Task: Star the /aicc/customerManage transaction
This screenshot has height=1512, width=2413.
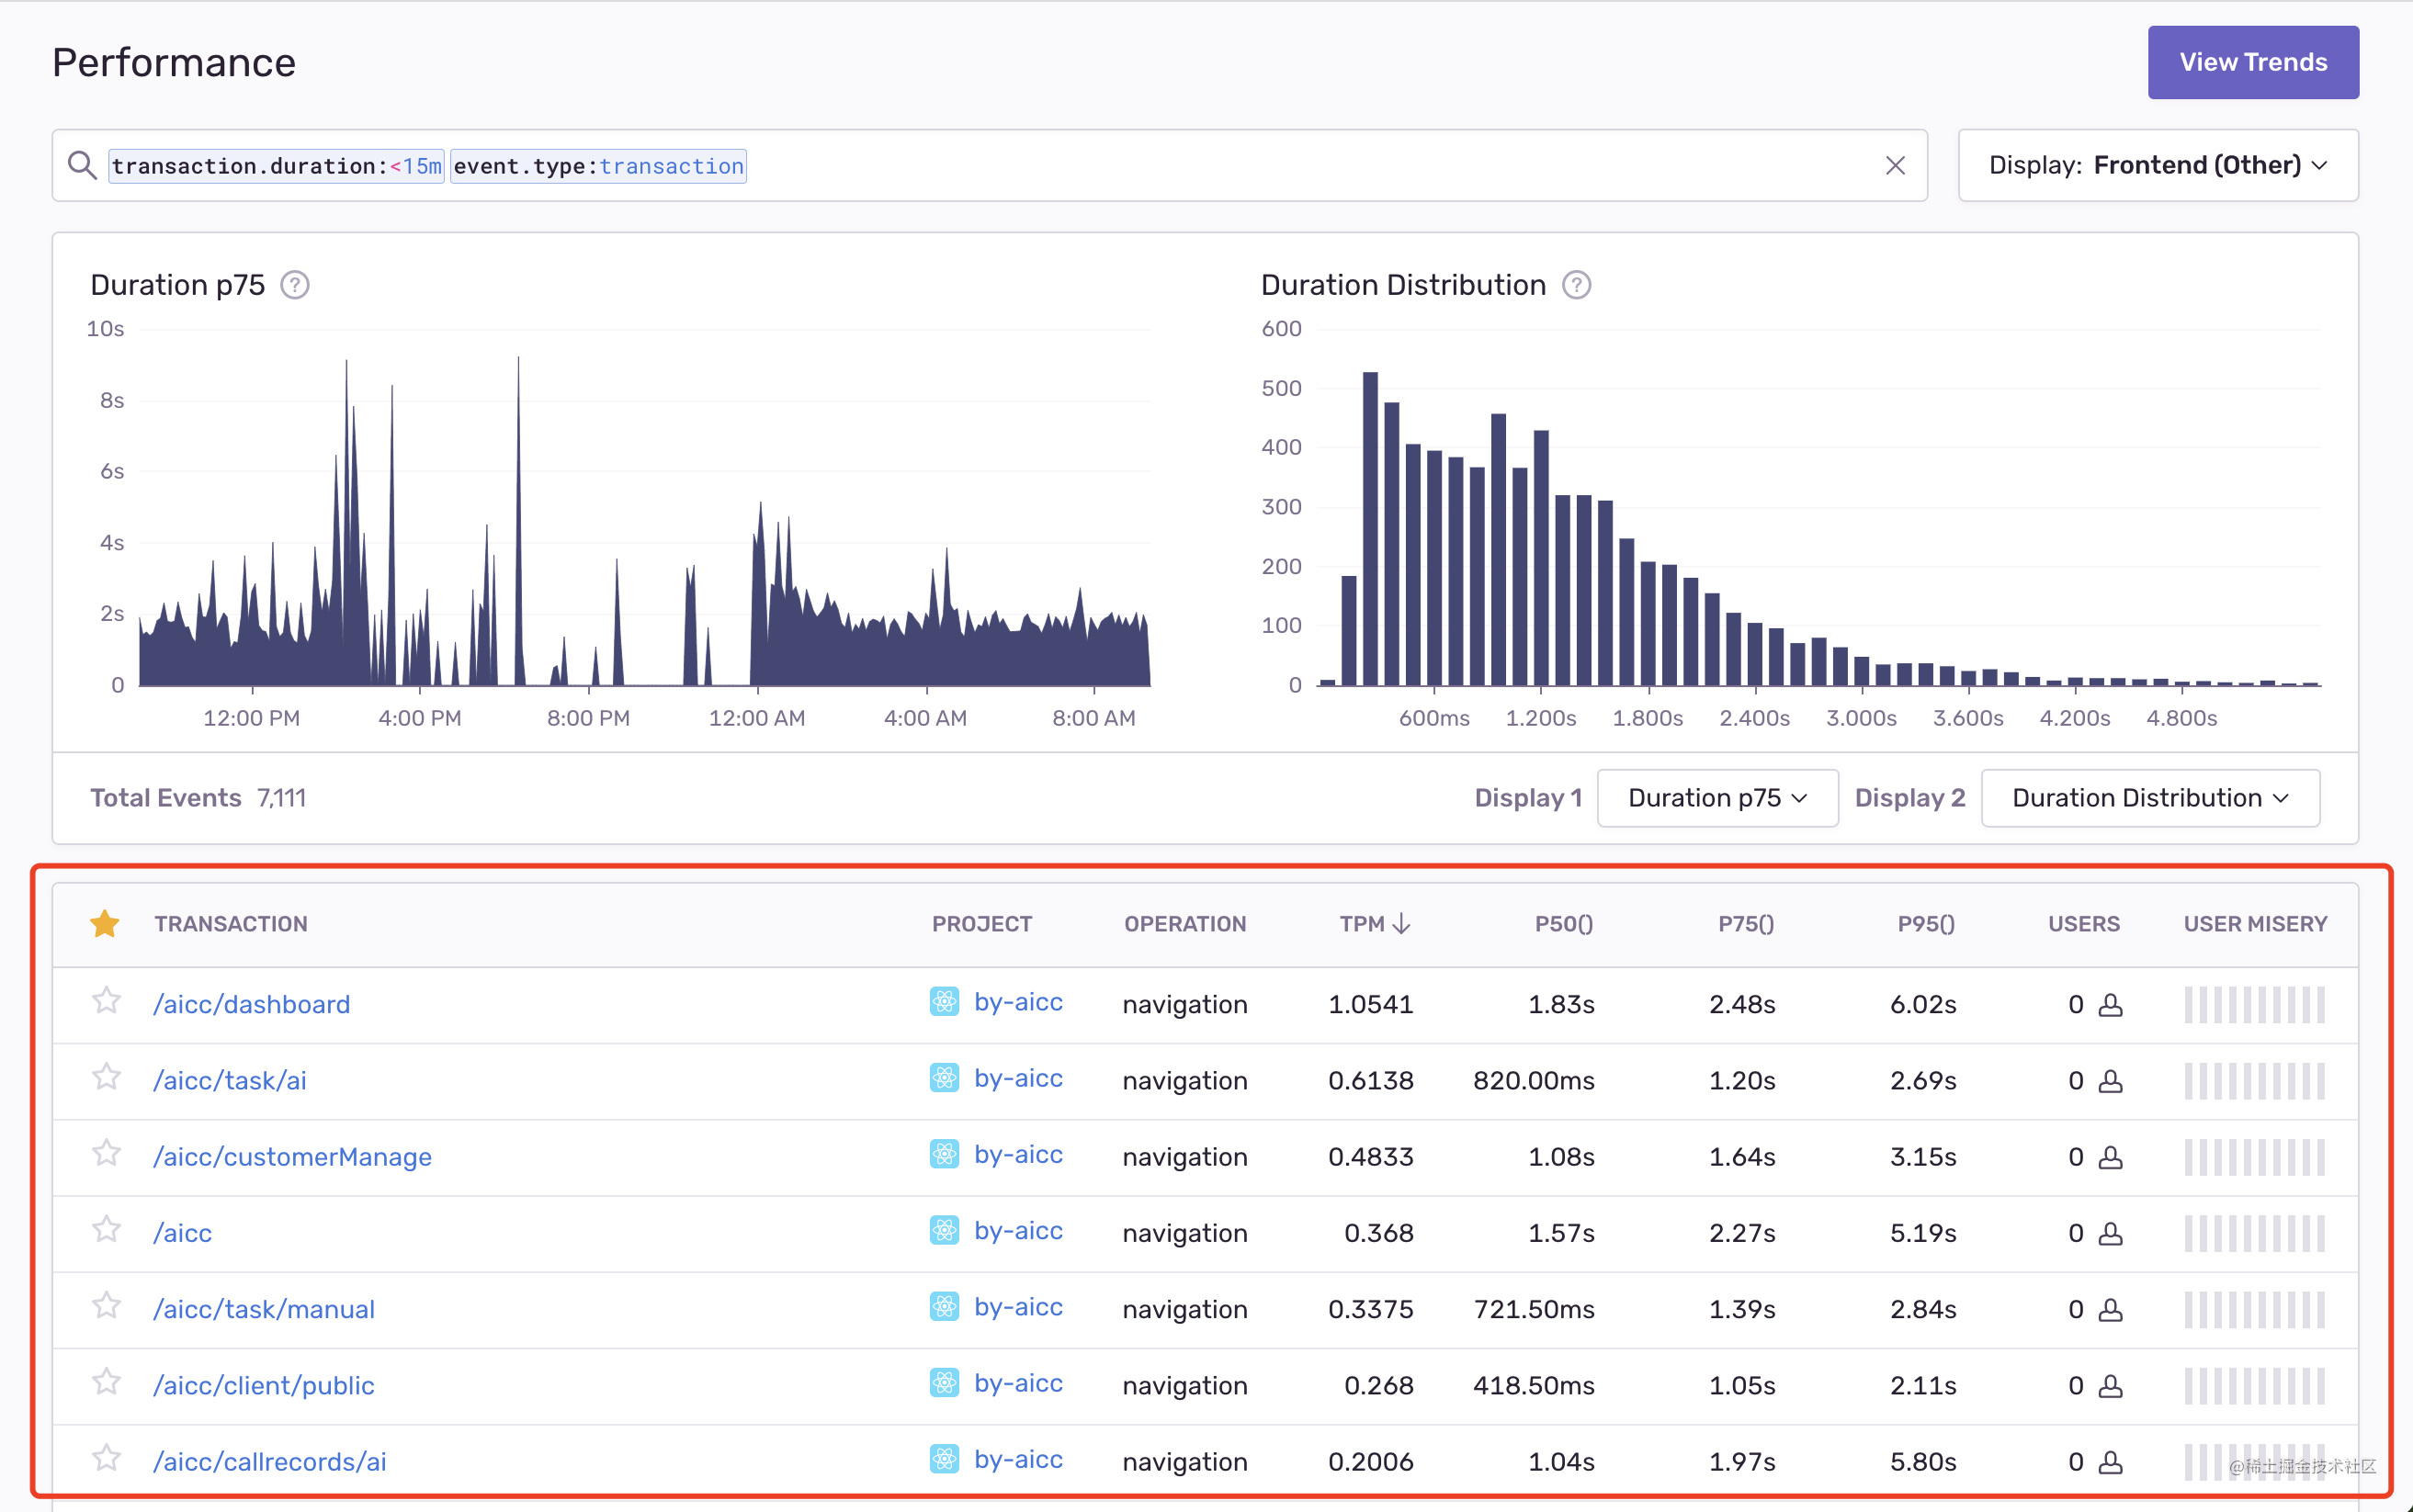Action: pyautogui.click(x=106, y=1153)
